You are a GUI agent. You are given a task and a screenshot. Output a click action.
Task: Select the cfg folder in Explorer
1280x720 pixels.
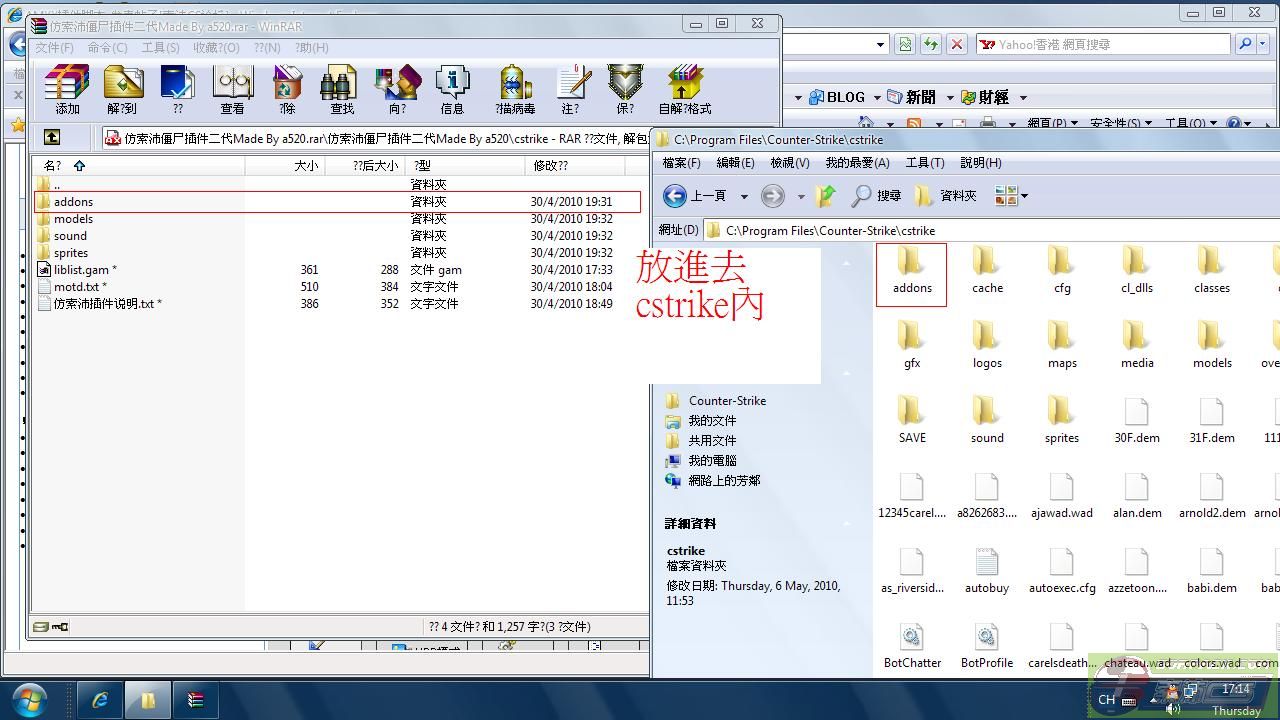(1062, 271)
